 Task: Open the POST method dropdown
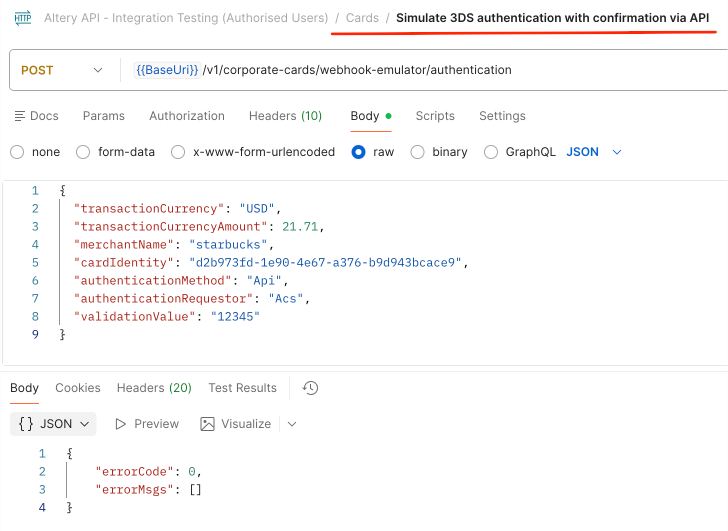(61, 70)
